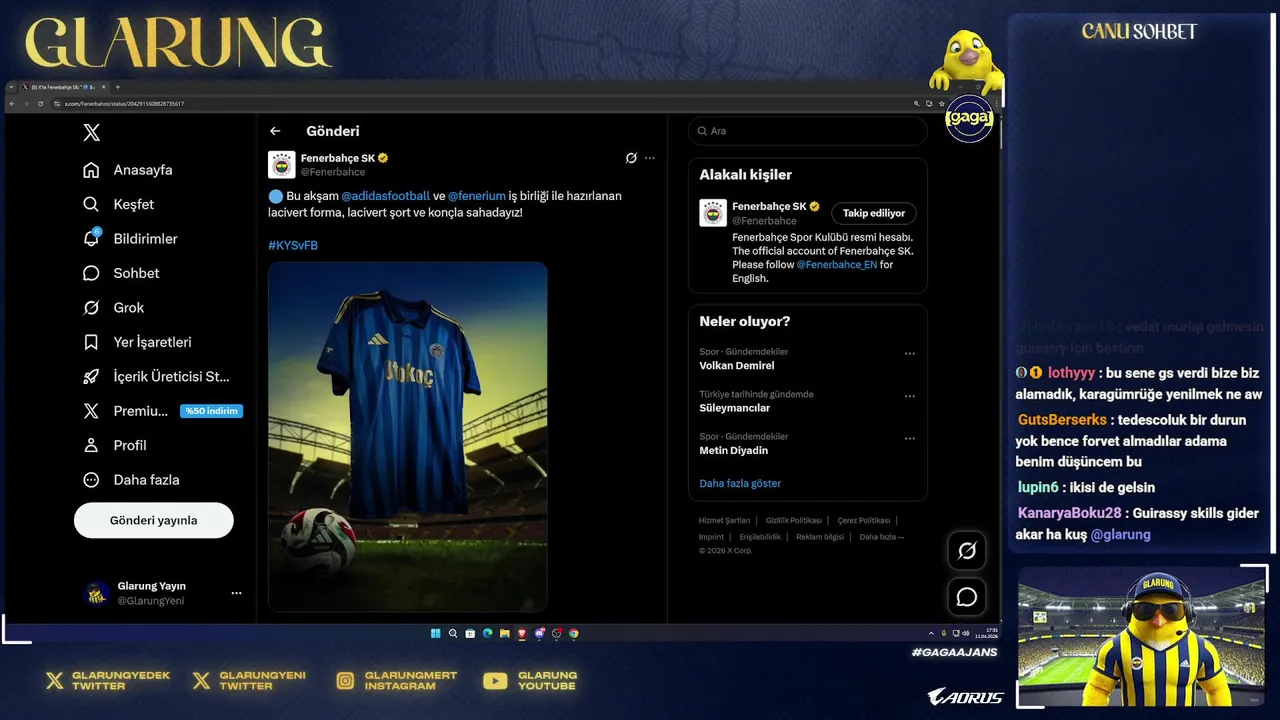Open Reklam bilgisi footer link
The width and height of the screenshot is (1280, 720).
click(x=820, y=537)
